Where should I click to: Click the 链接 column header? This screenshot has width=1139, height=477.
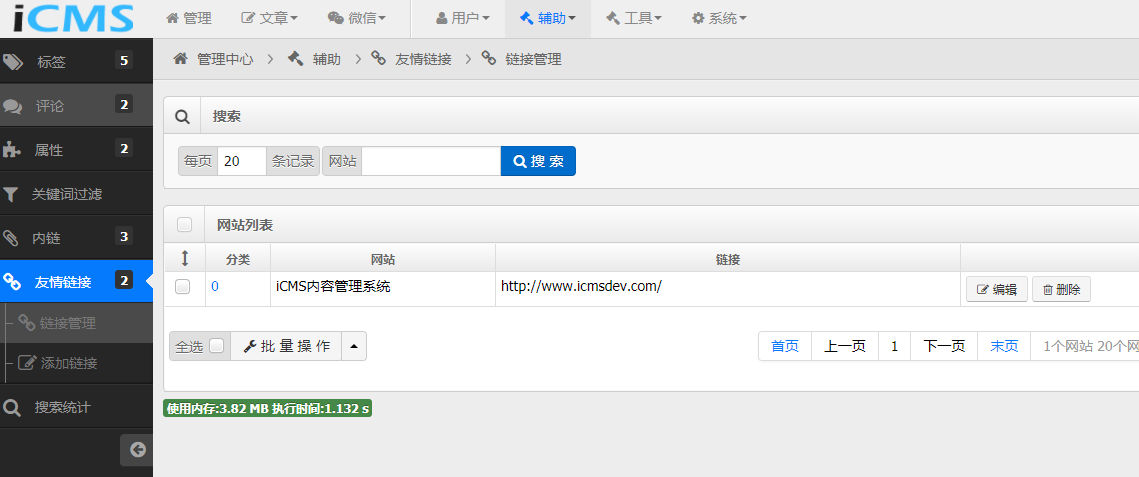point(728,259)
